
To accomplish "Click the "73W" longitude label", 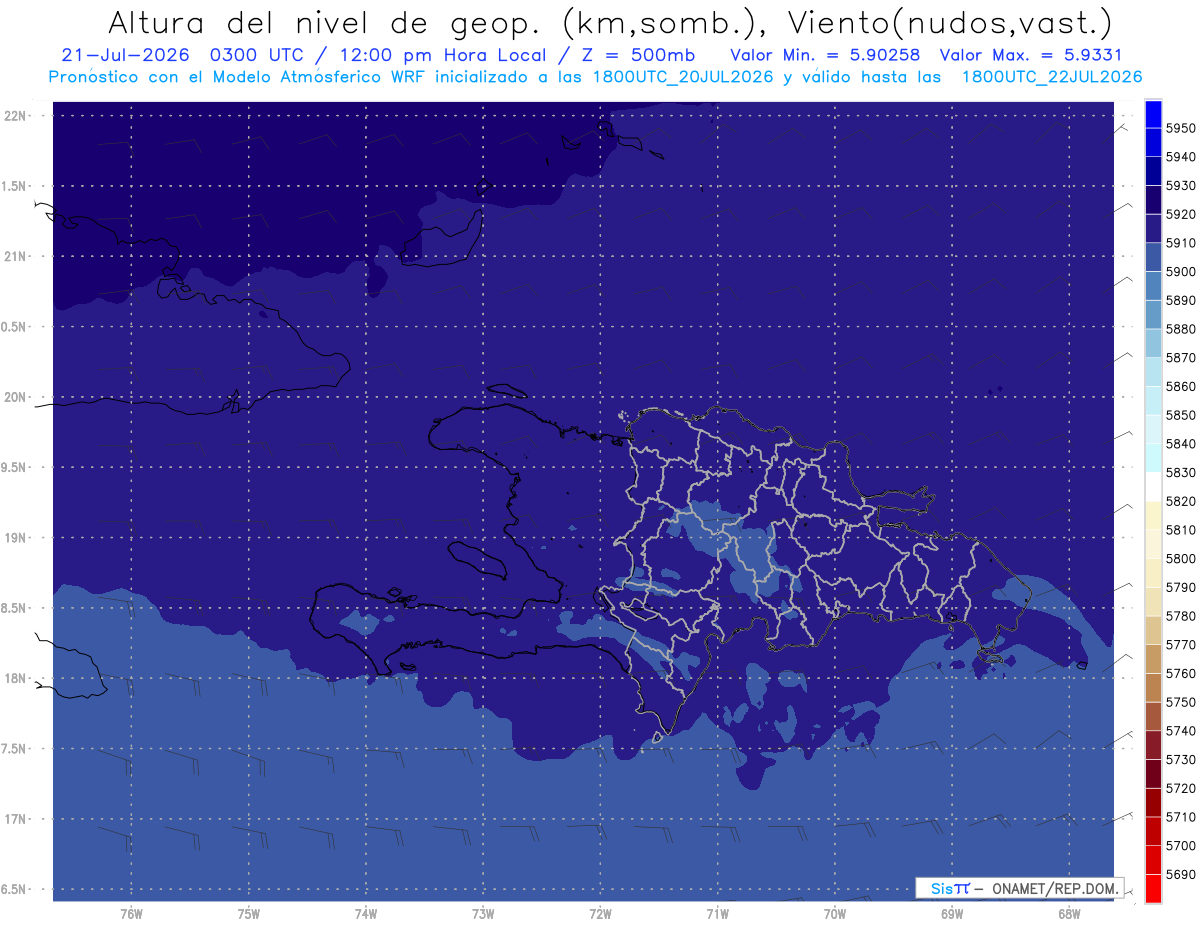I will (x=483, y=913).
